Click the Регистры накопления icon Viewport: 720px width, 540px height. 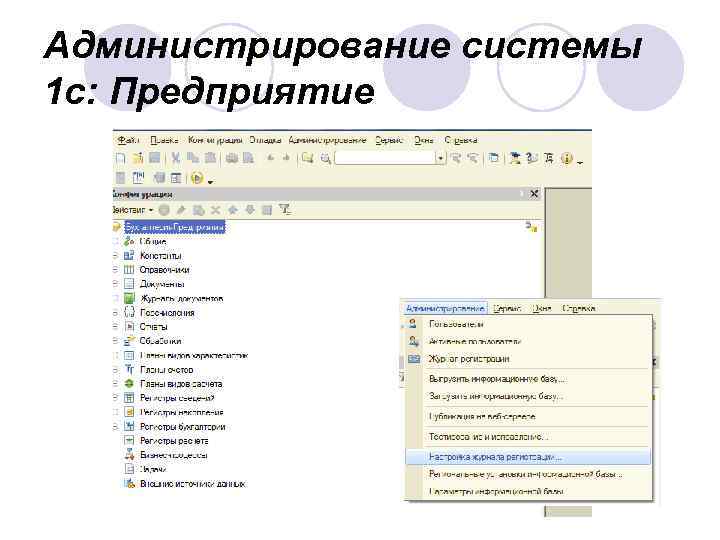[x=129, y=412]
